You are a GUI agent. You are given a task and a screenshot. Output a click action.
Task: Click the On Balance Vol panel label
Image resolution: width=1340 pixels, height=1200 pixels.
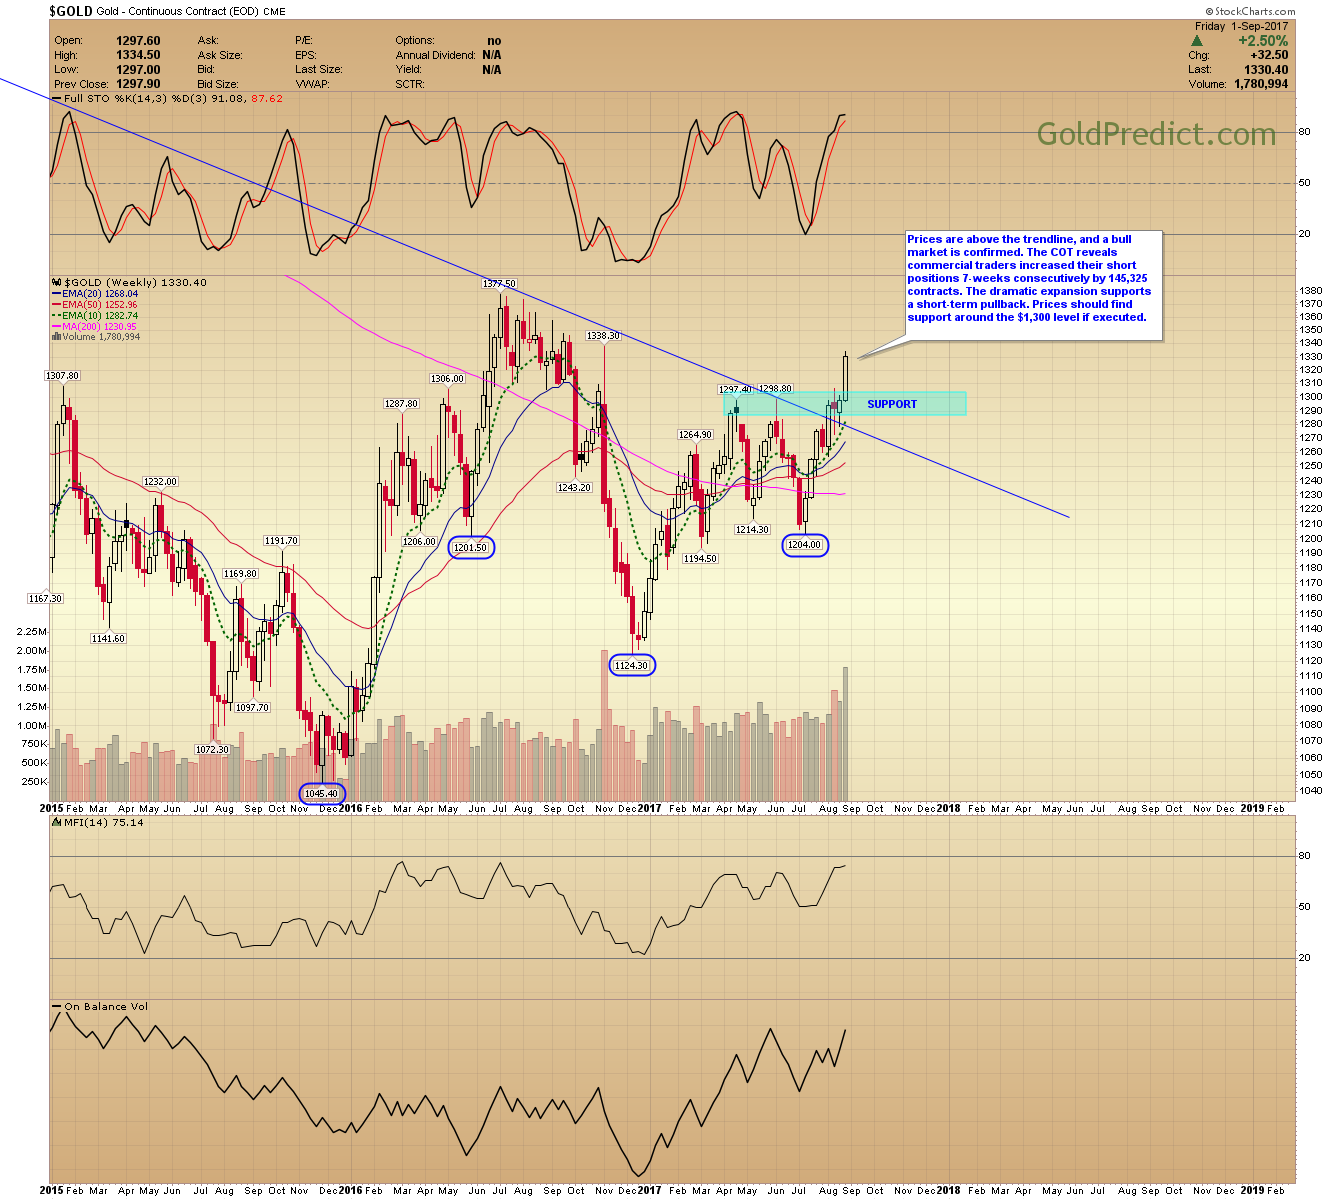coord(105,1006)
